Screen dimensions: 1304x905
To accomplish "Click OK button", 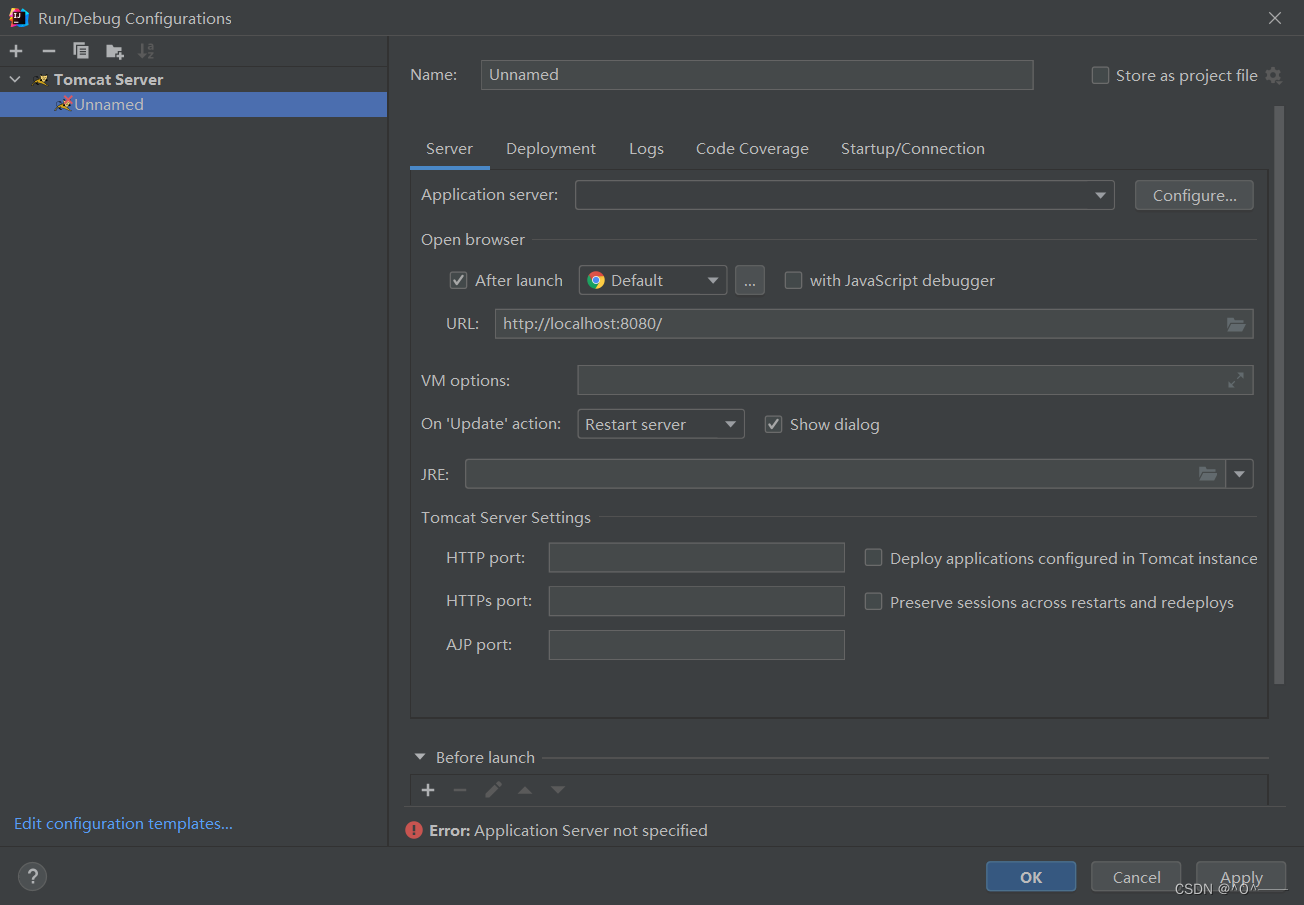I will tap(1031, 877).
